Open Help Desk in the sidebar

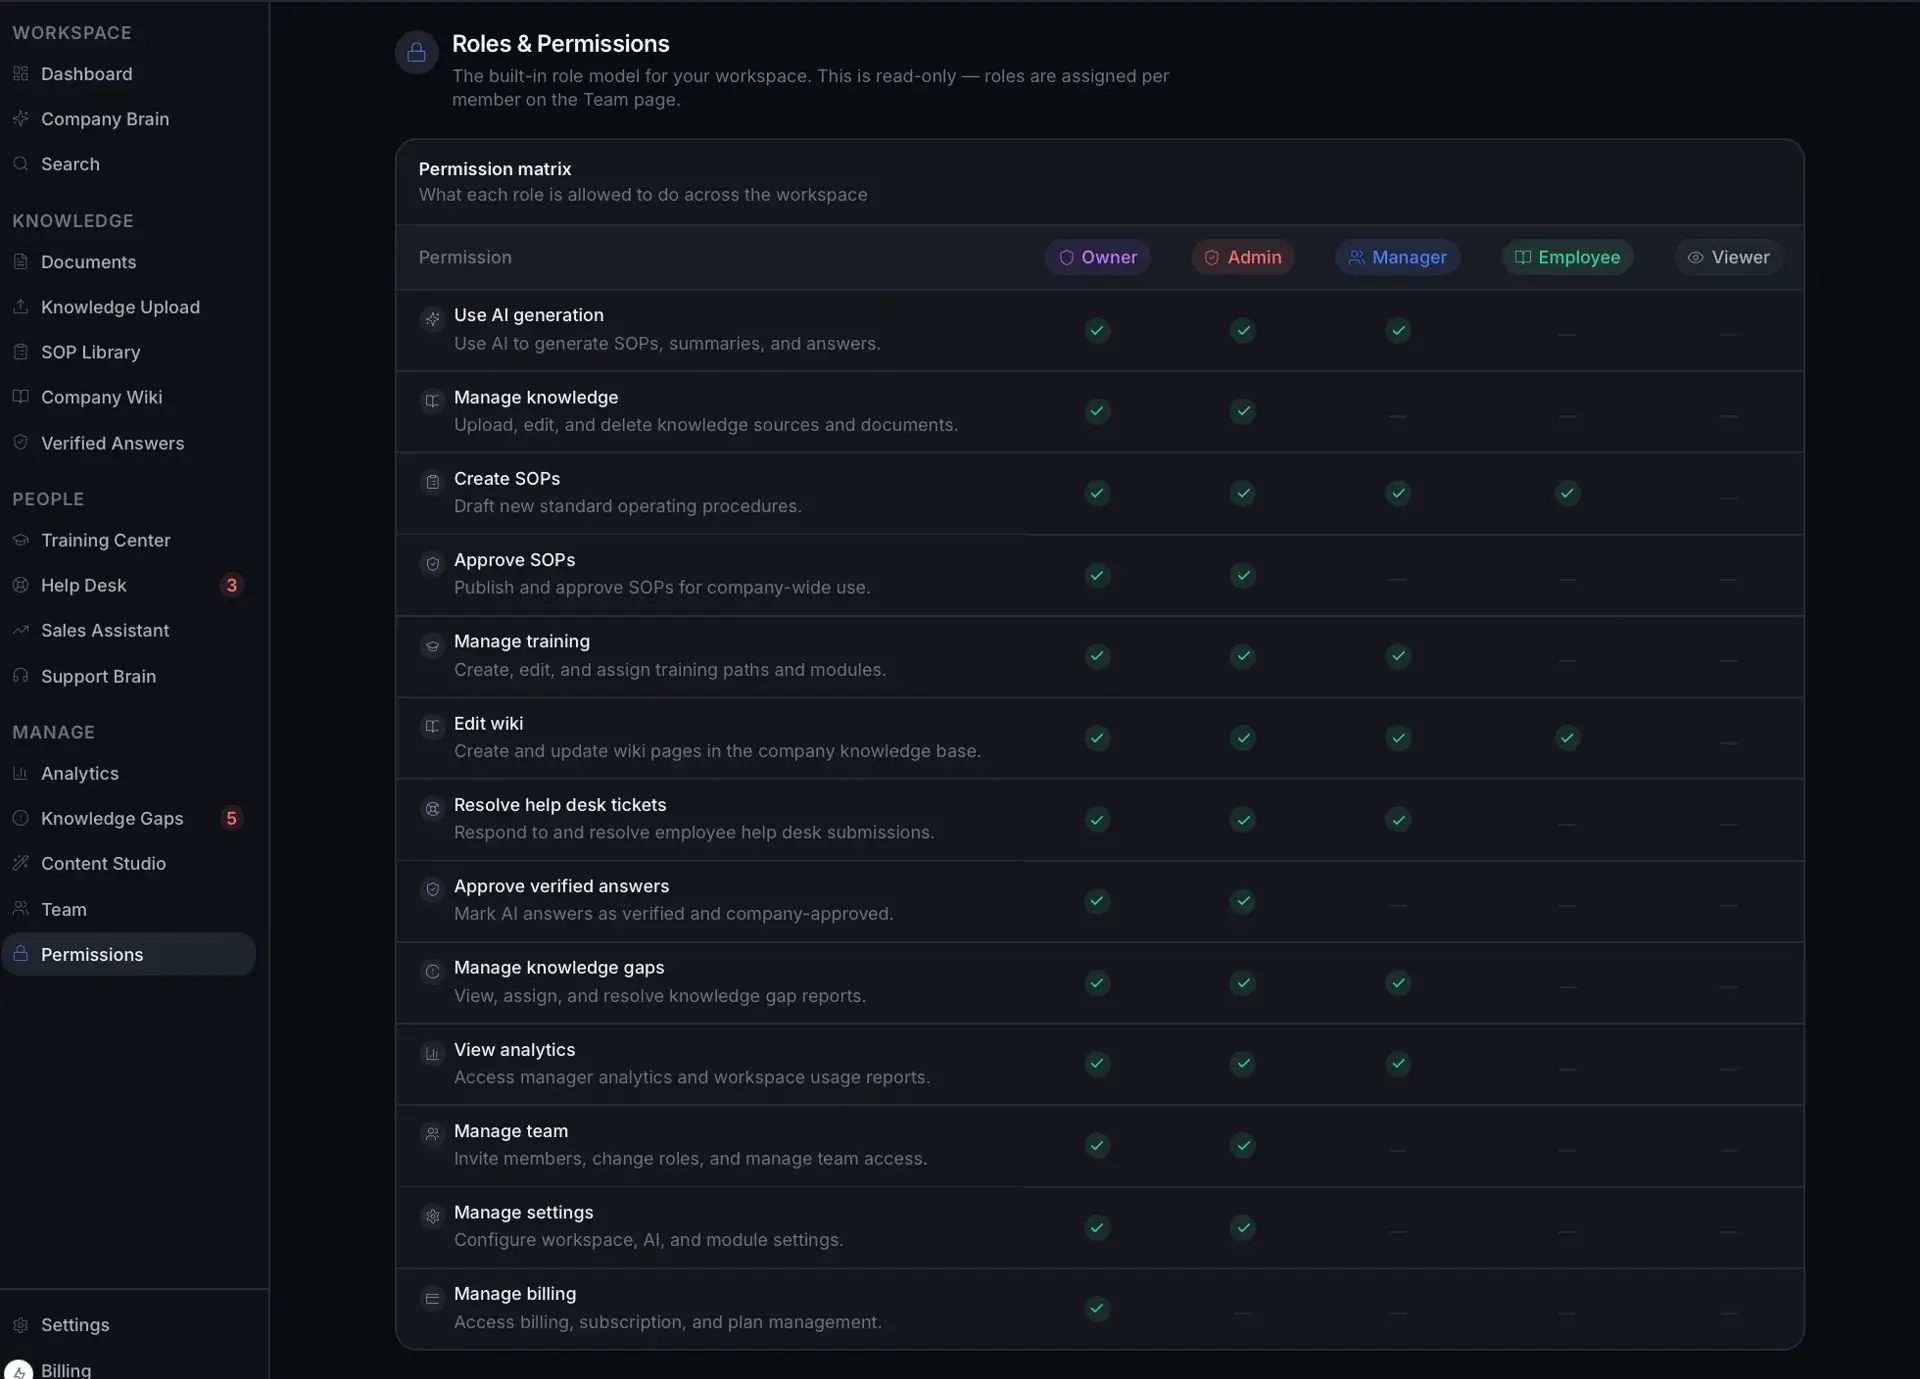128,585
